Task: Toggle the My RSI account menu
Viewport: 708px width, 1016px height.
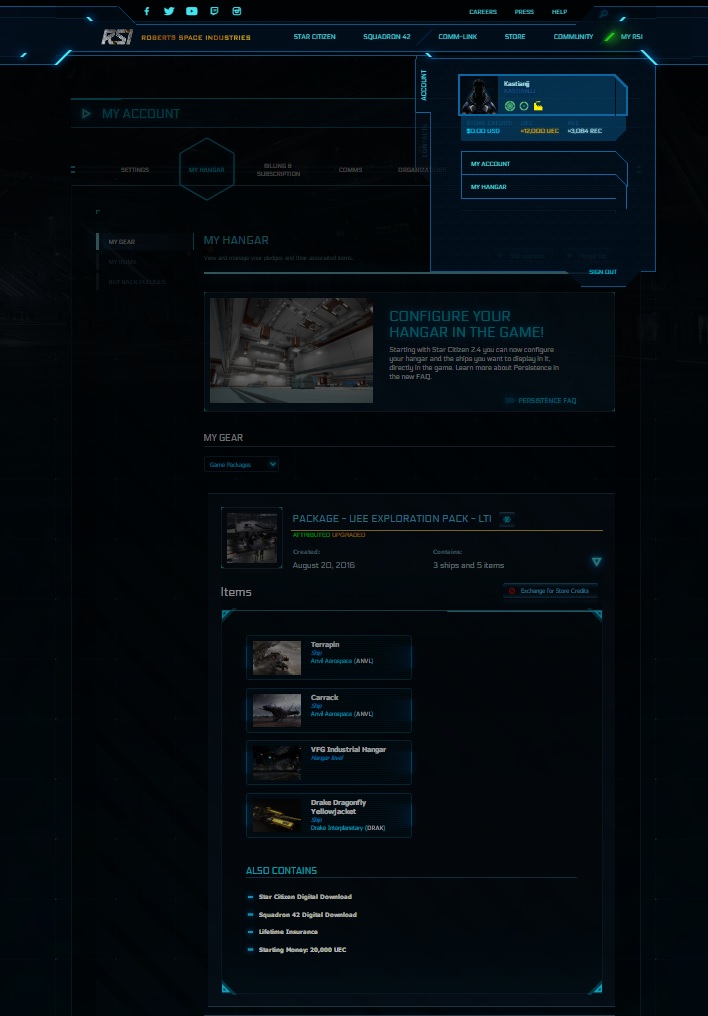Action: (631, 37)
